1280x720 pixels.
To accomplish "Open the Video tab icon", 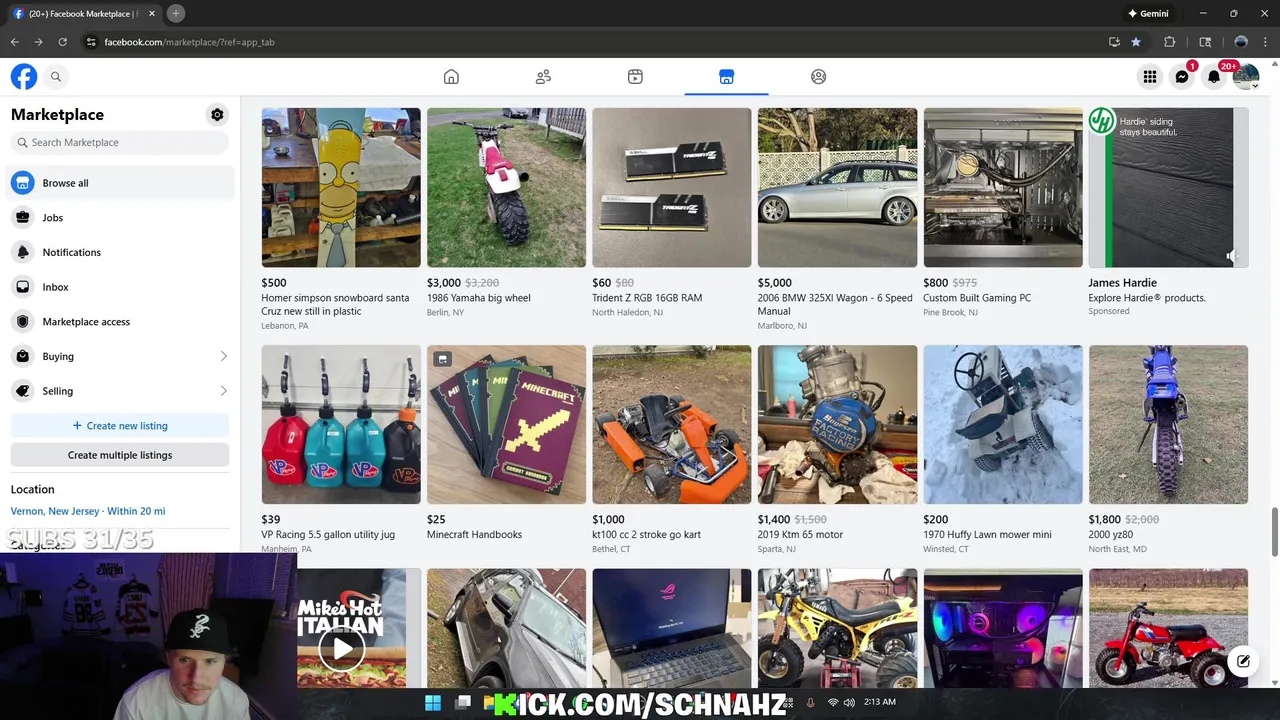I will 635,76.
